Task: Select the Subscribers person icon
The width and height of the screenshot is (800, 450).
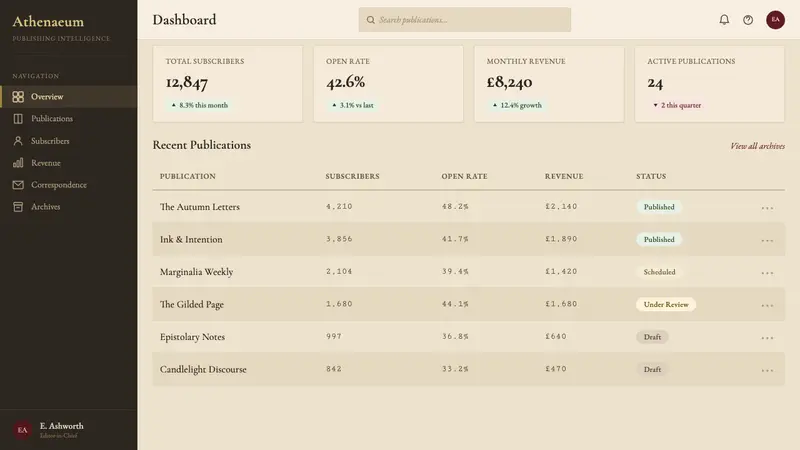Action: 18,141
